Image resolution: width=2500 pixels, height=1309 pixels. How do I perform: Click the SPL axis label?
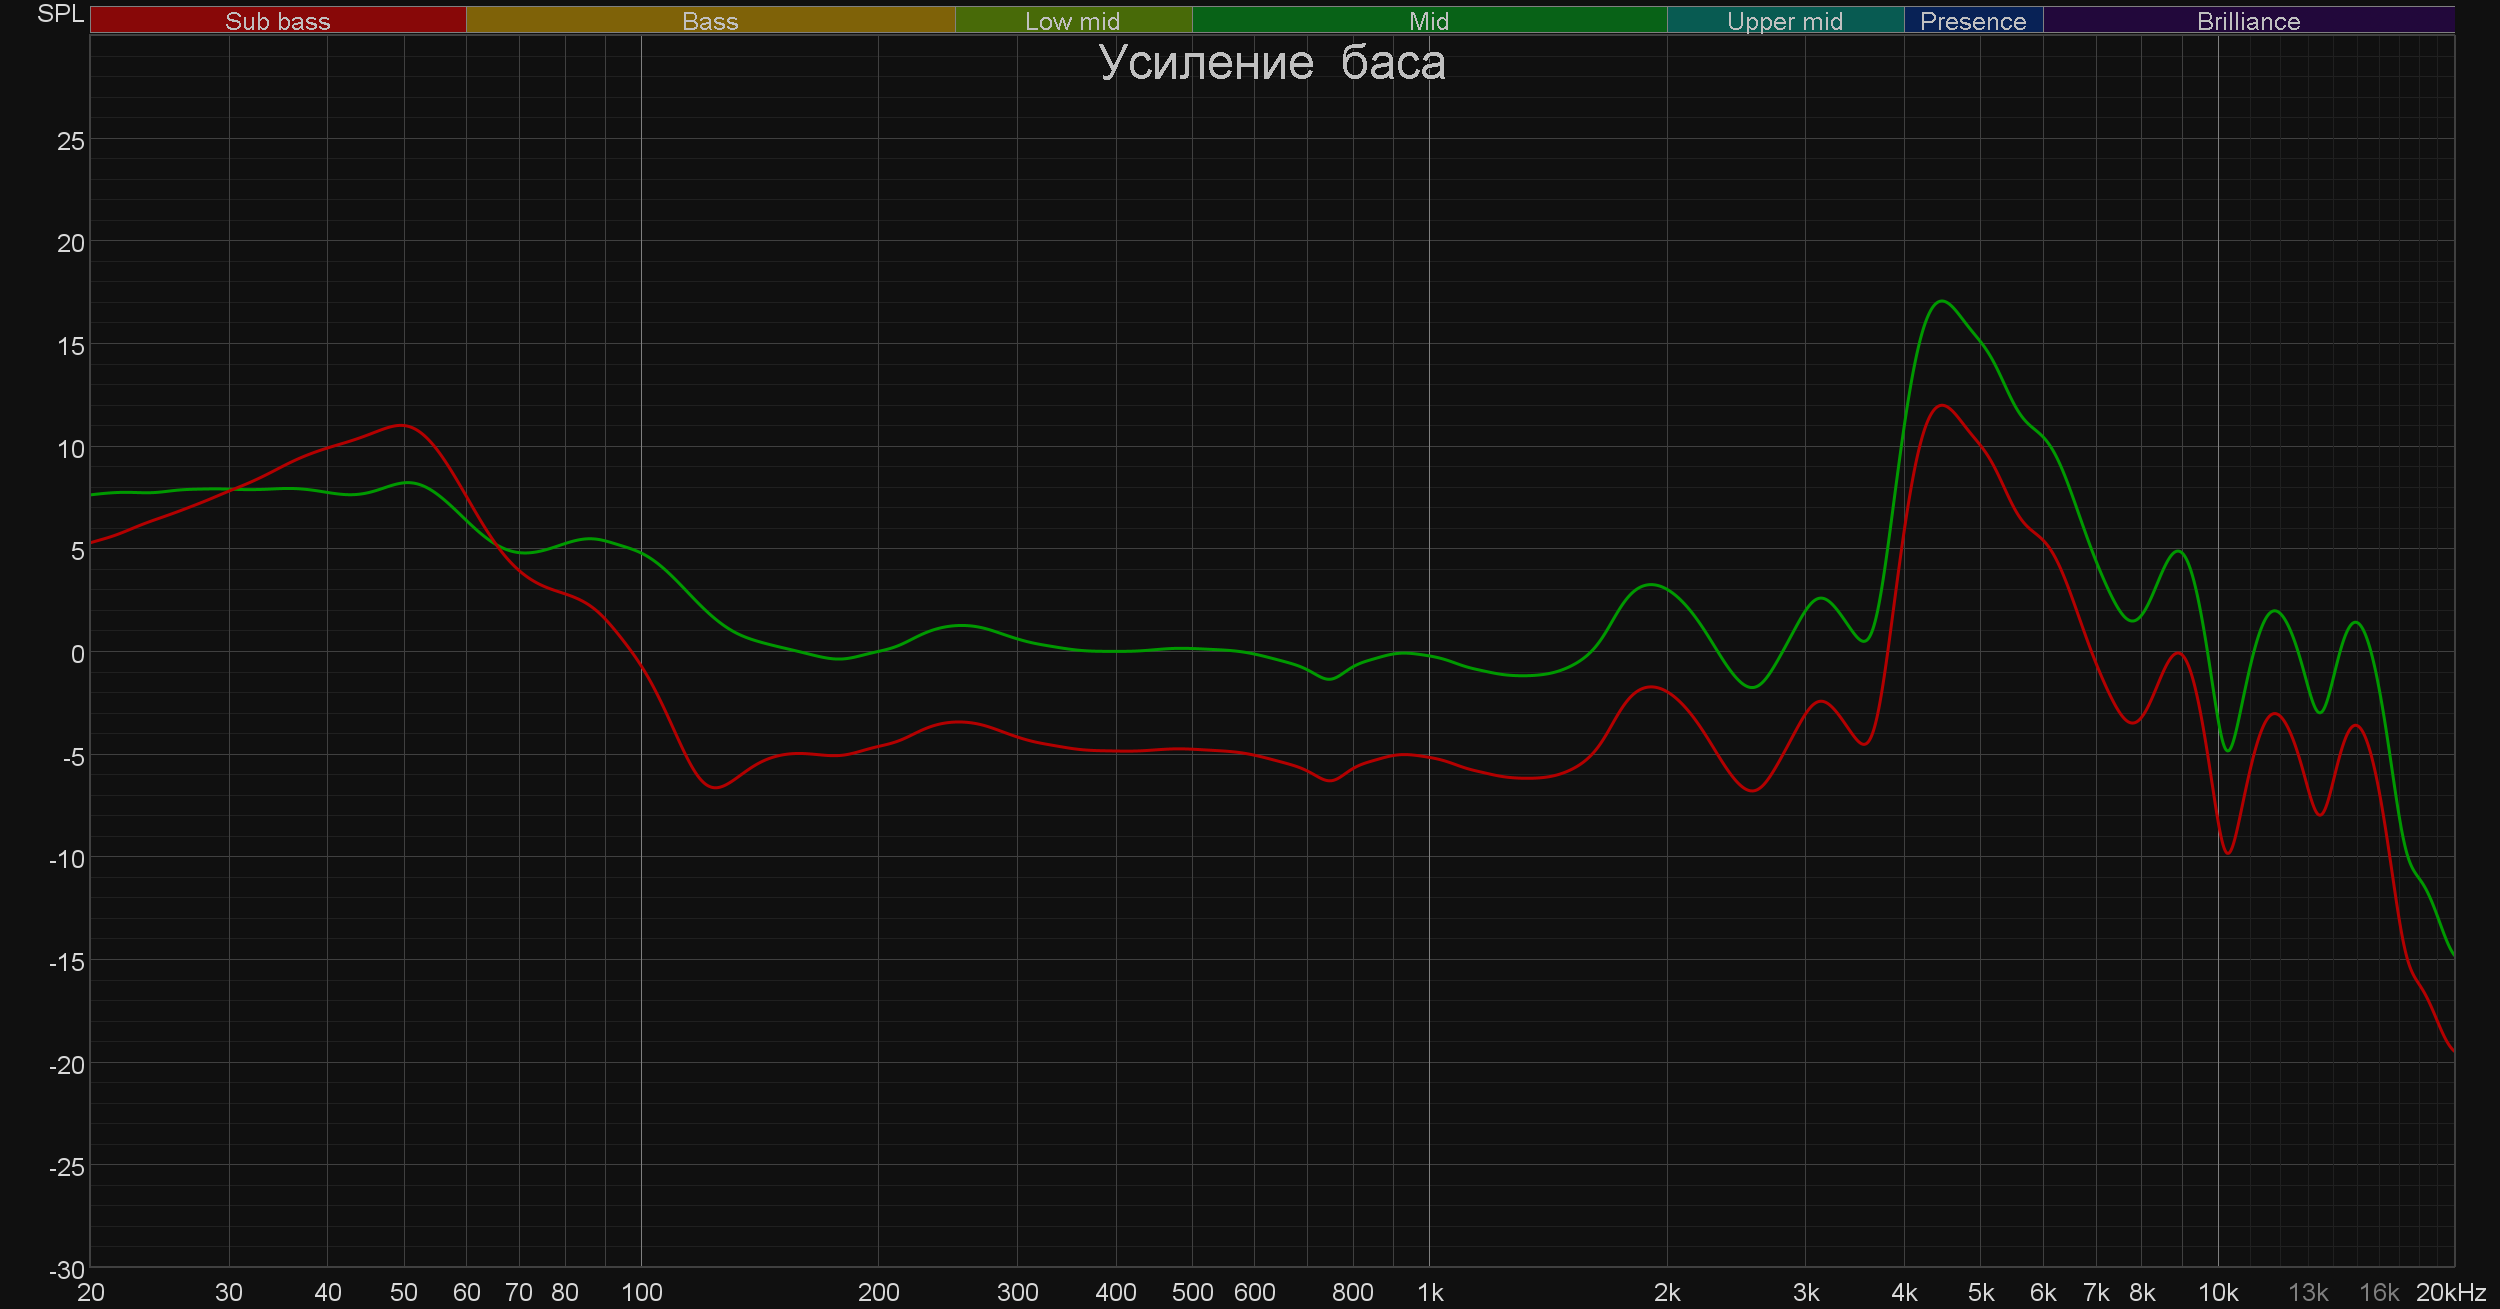tap(60, 14)
